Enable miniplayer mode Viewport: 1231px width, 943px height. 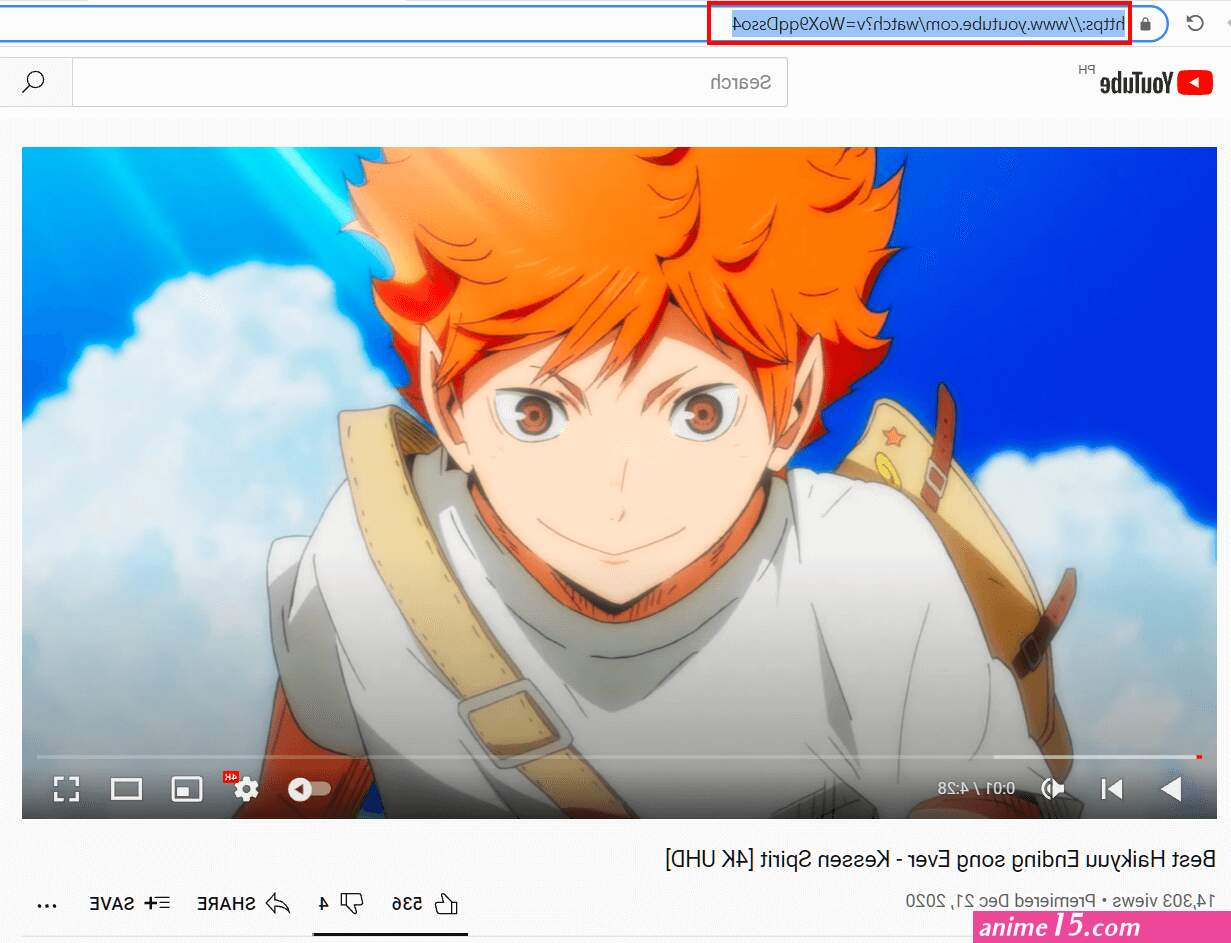coord(186,789)
